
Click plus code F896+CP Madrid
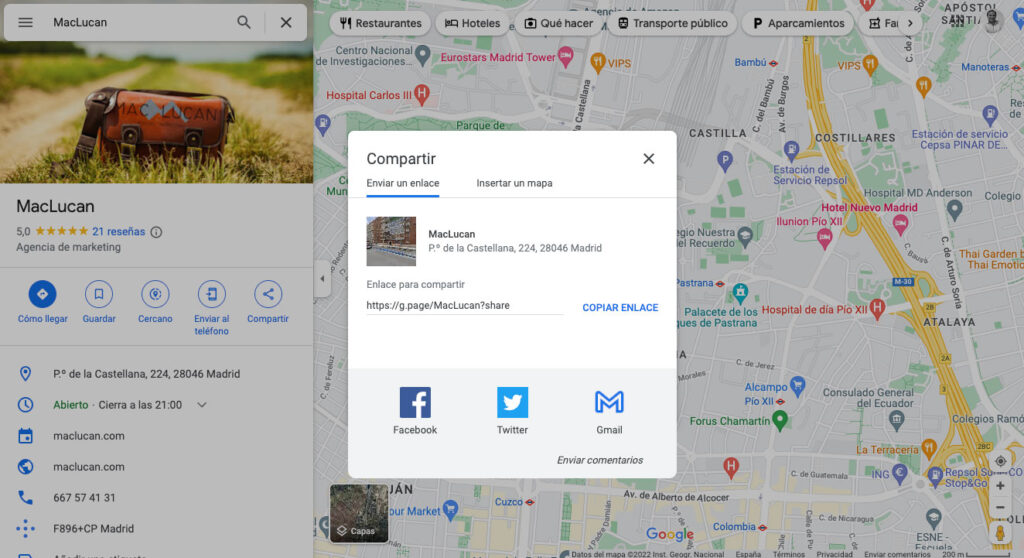[93, 529]
